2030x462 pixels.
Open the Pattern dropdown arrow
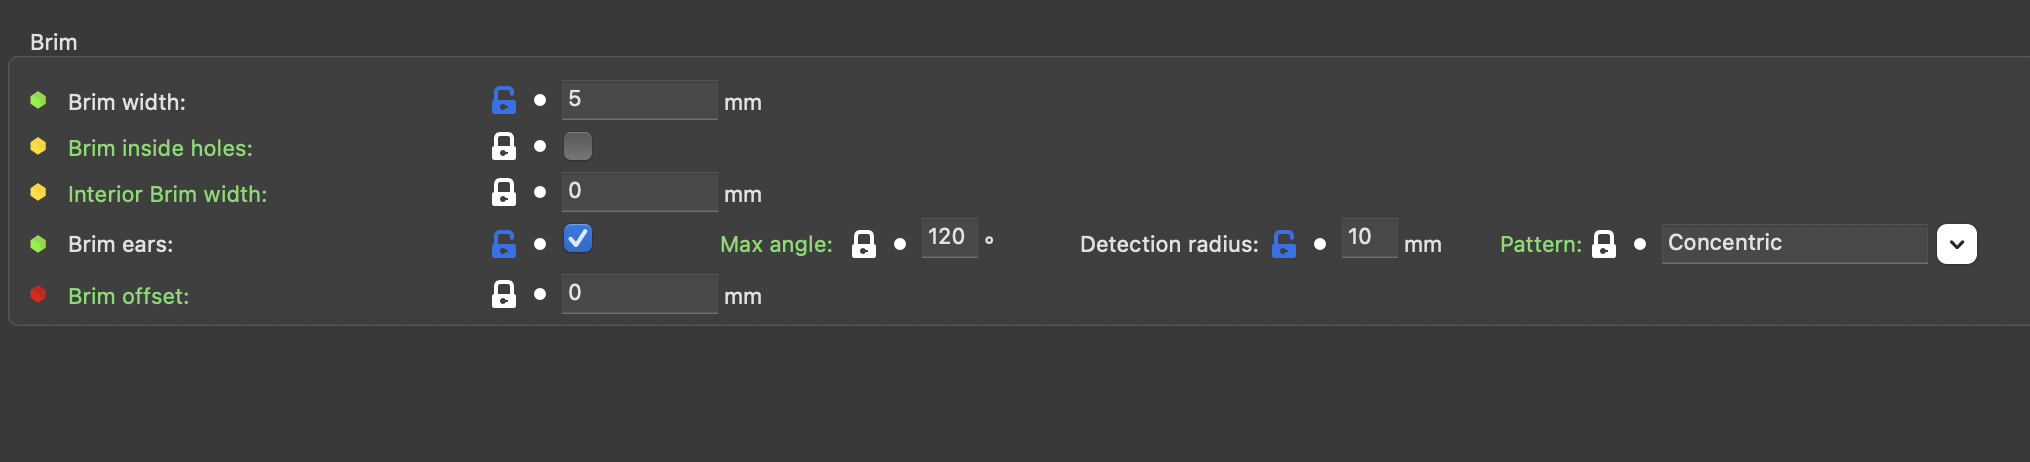point(1956,244)
